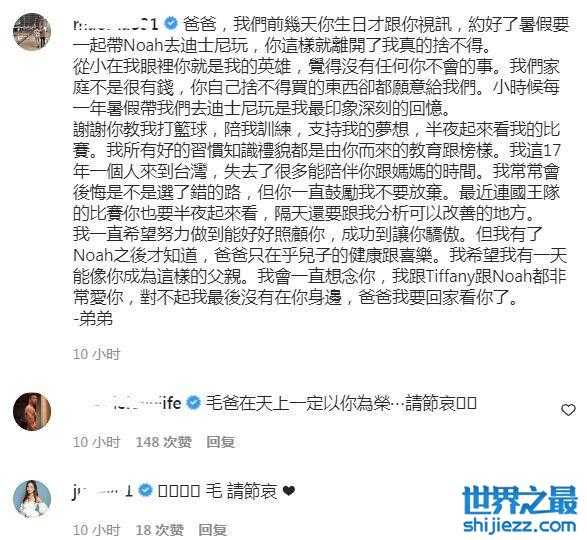Open second commenter's profile avatar

click(32, 411)
